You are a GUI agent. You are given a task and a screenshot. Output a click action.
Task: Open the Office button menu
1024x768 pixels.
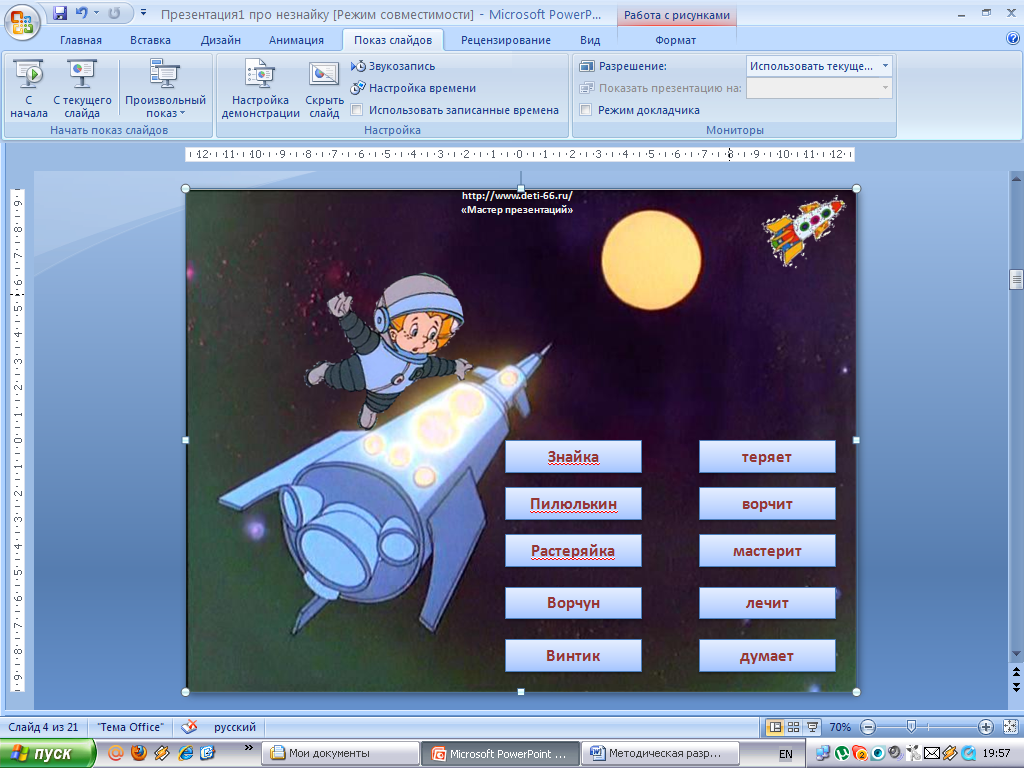(x=22, y=22)
